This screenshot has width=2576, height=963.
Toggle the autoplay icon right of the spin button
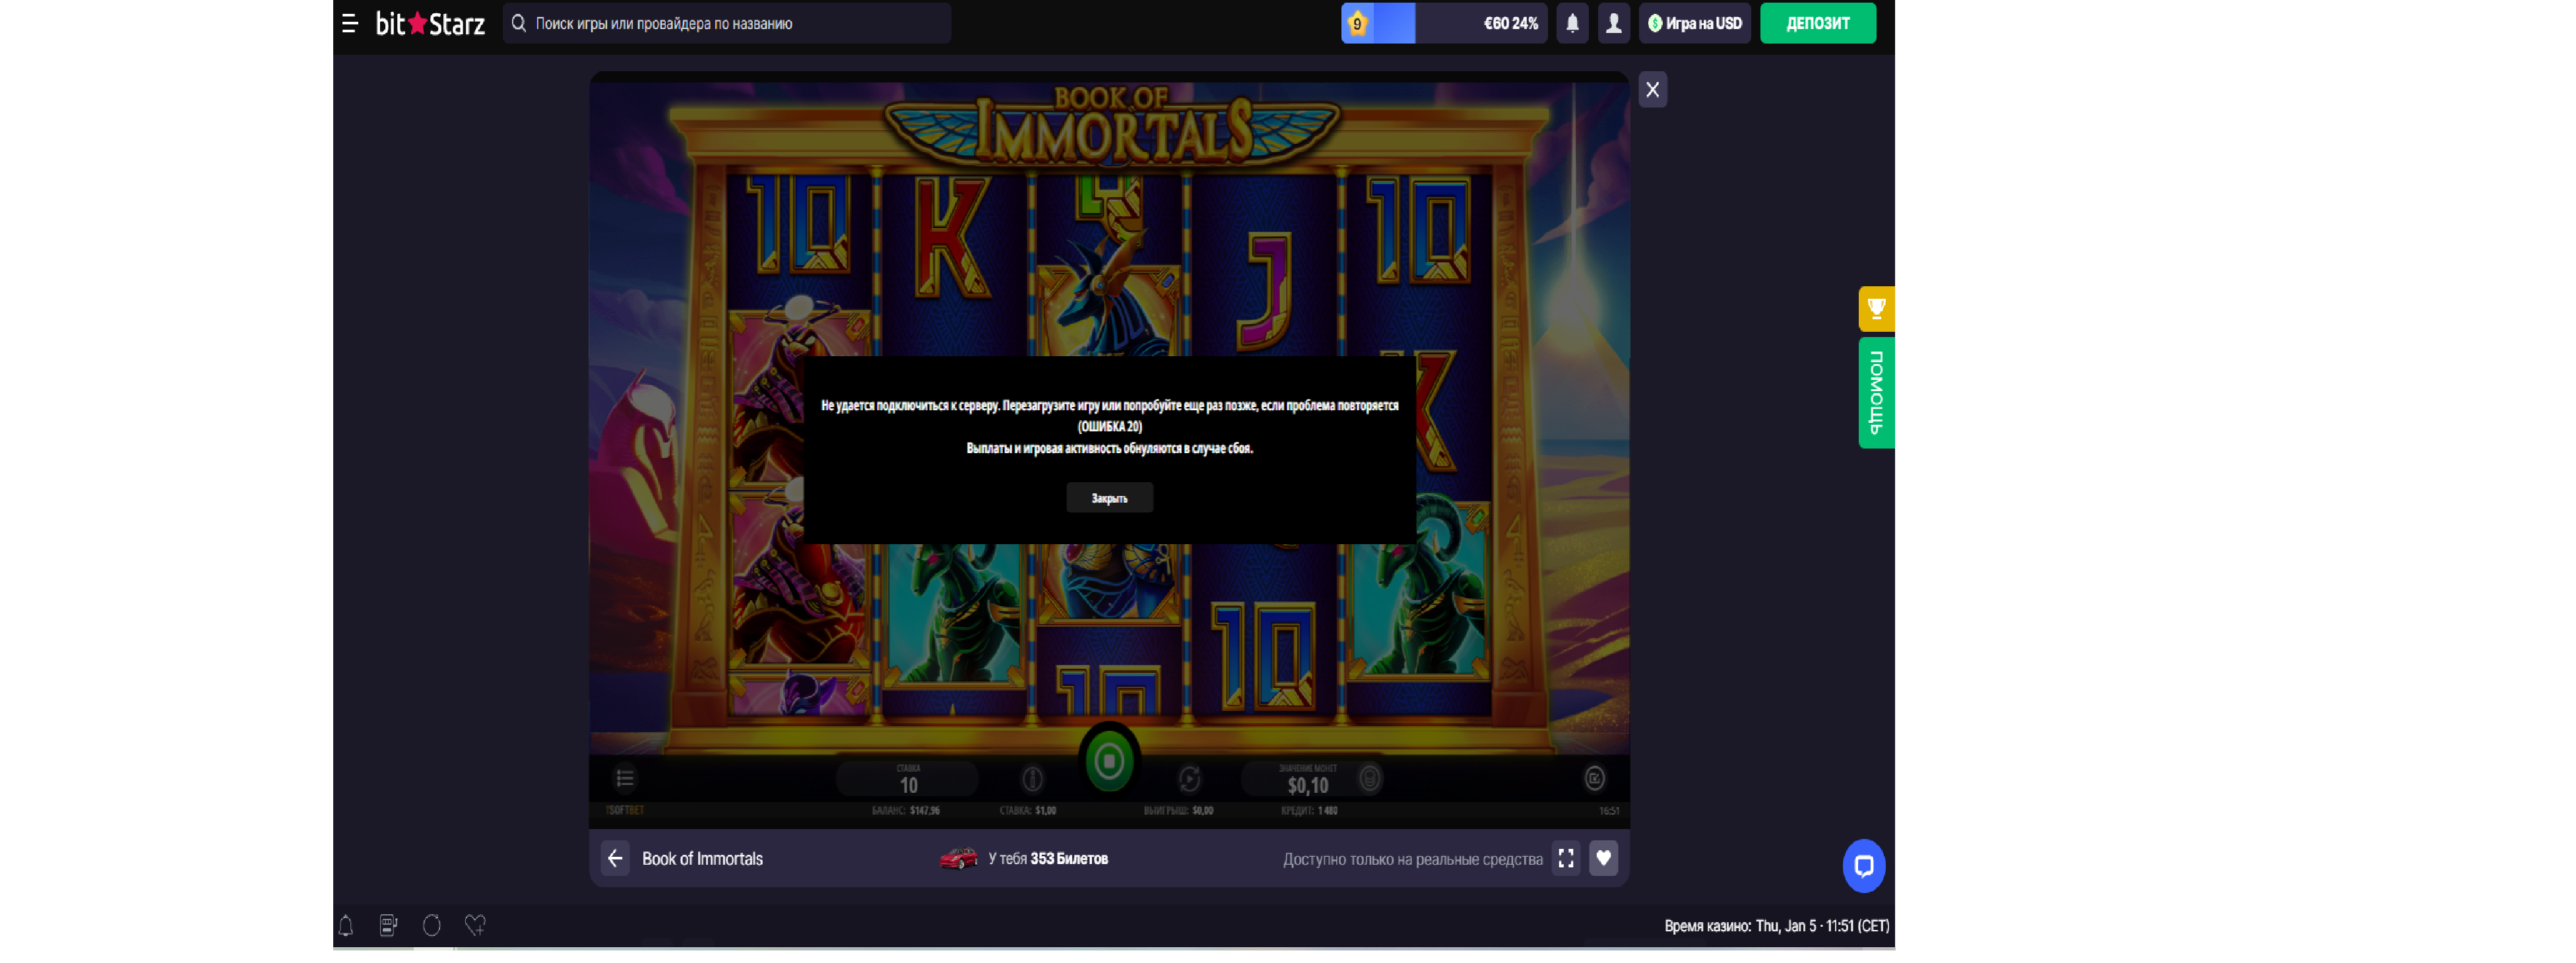click(1189, 778)
